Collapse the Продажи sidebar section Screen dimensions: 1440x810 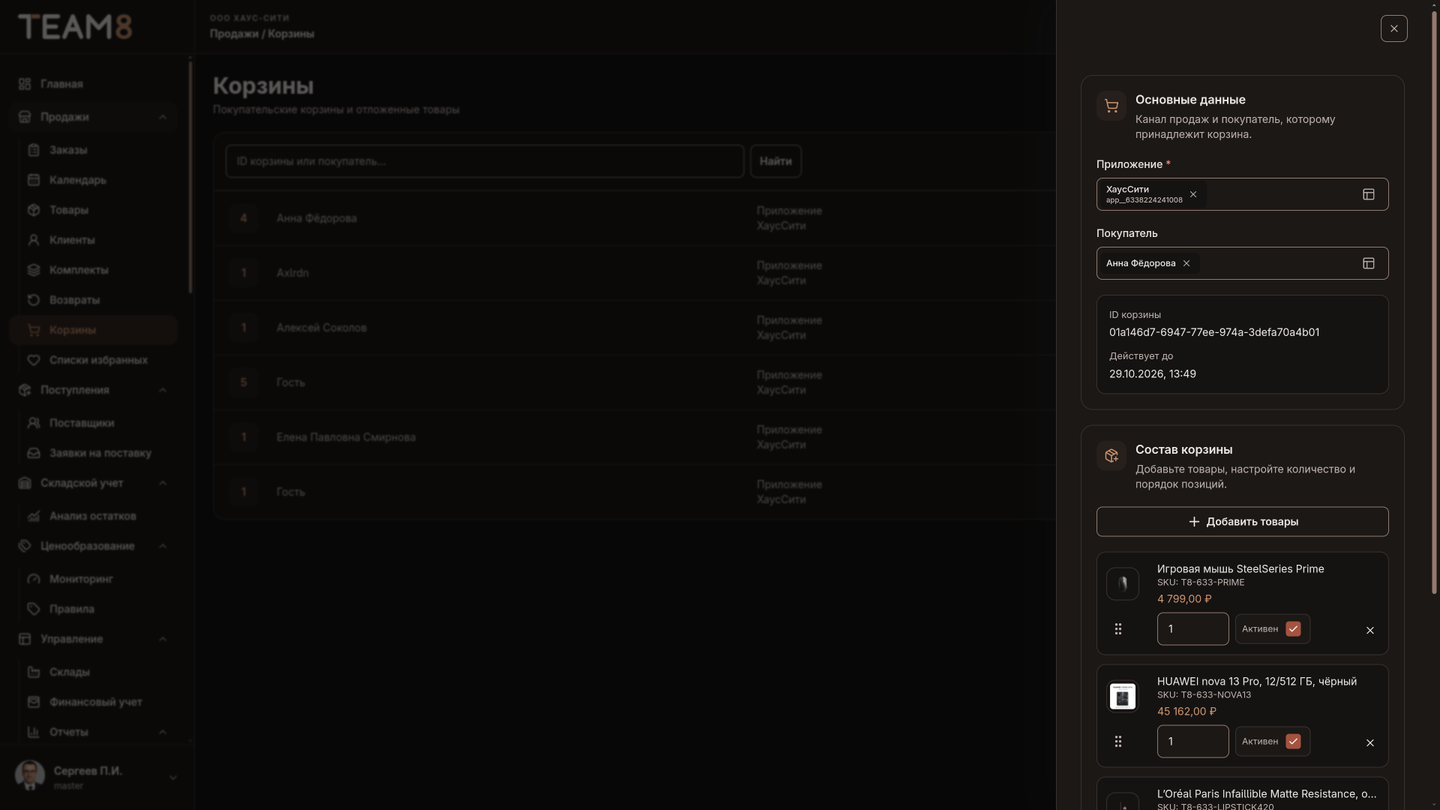(x=162, y=117)
